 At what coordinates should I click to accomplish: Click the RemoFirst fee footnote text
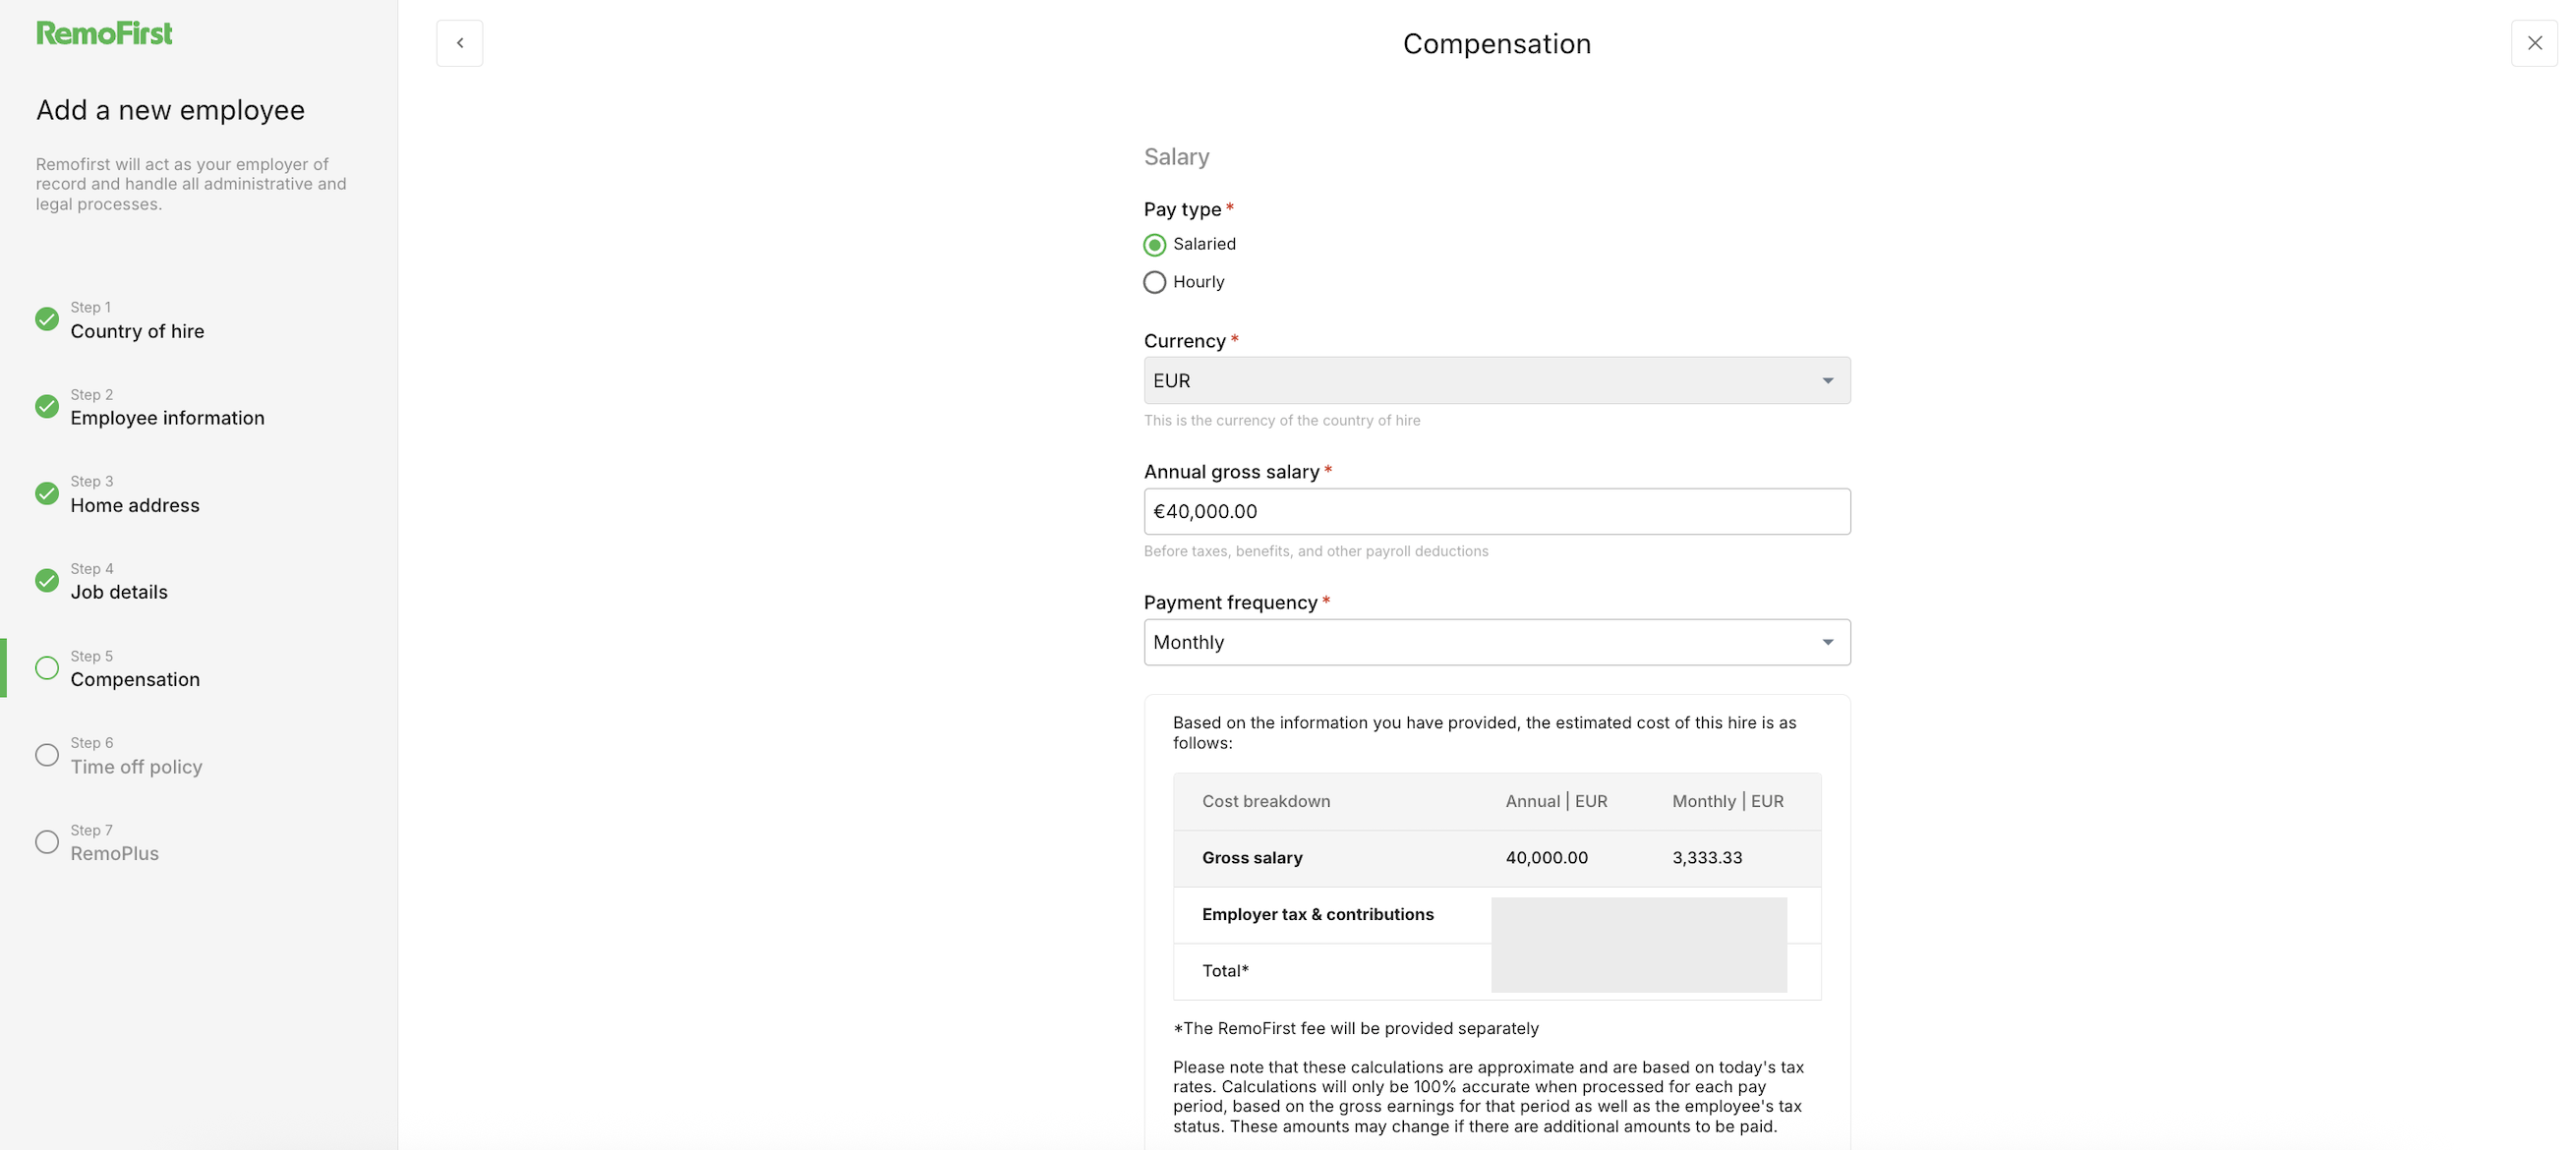pyautogui.click(x=1355, y=1028)
